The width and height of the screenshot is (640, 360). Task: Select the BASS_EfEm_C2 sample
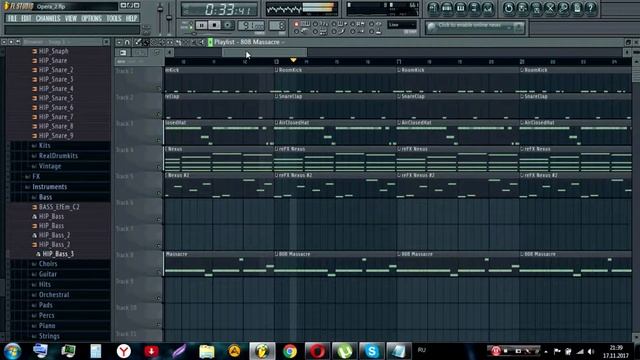(x=59, y=207)
